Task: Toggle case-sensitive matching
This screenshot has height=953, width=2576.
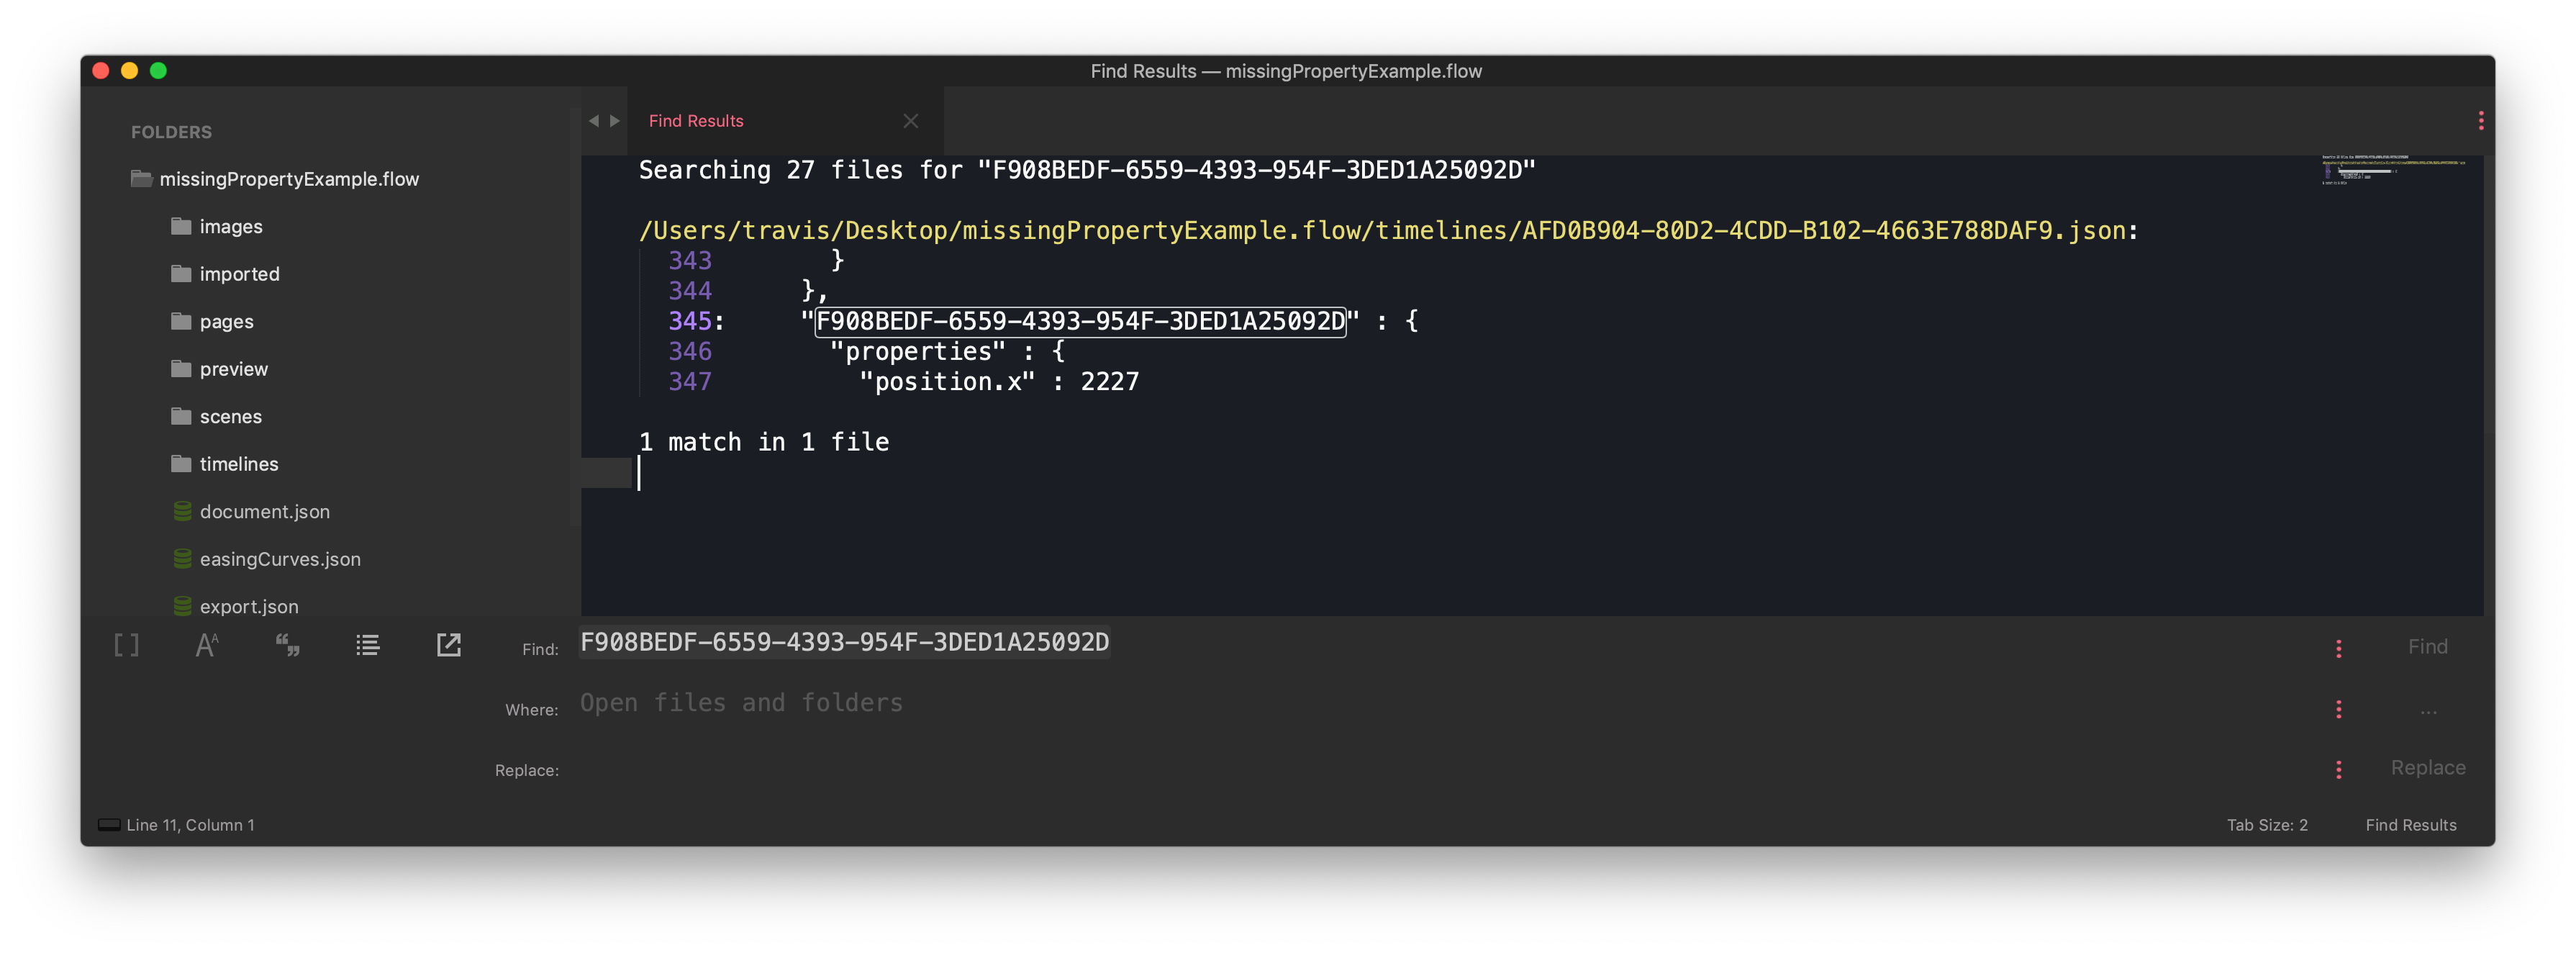Action: tap(207, 645)
